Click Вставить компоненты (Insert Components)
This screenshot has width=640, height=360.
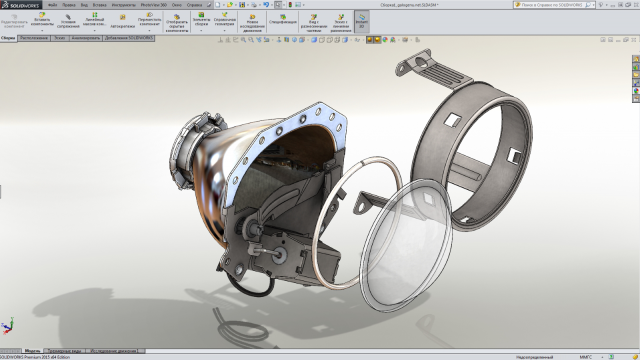click(42, 20)
